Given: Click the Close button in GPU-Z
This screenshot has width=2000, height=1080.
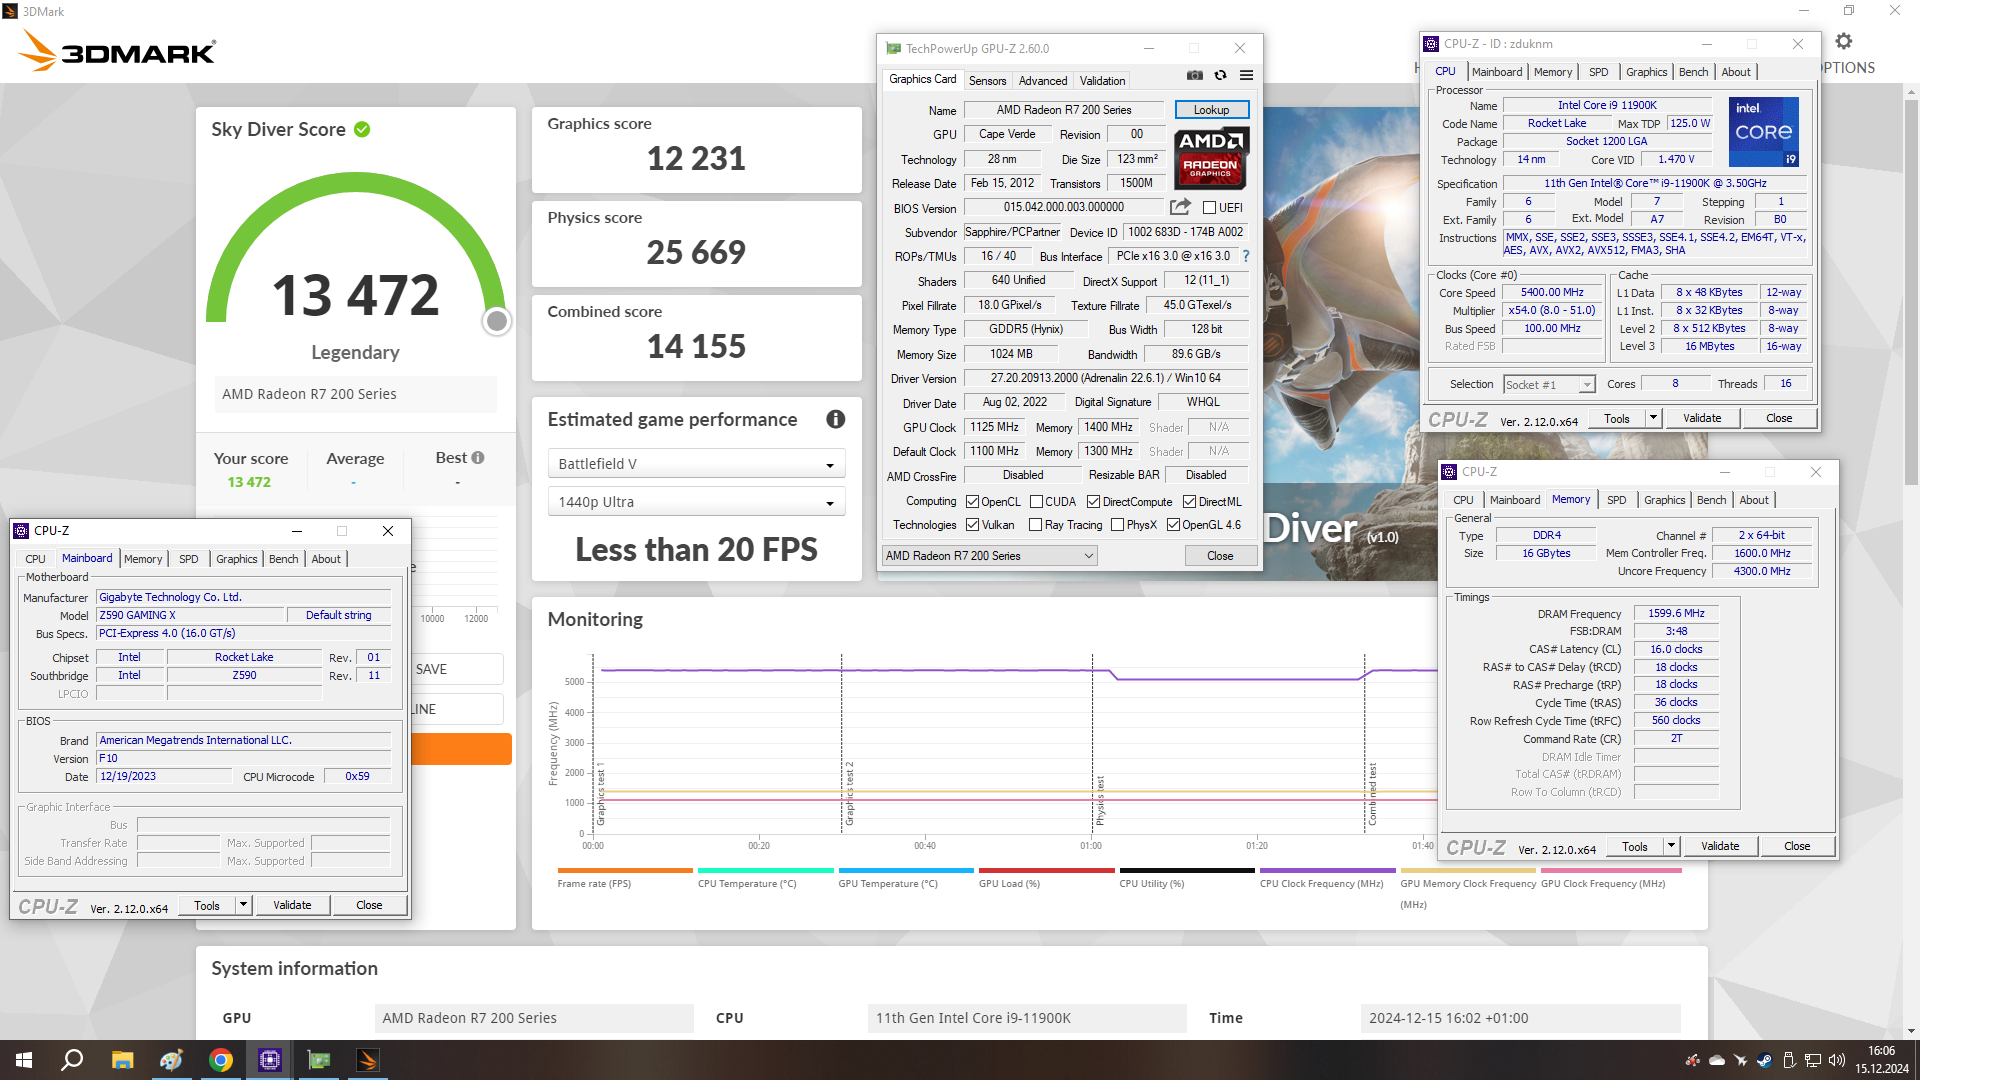Looking at the screenshot, I should 1220,556.
